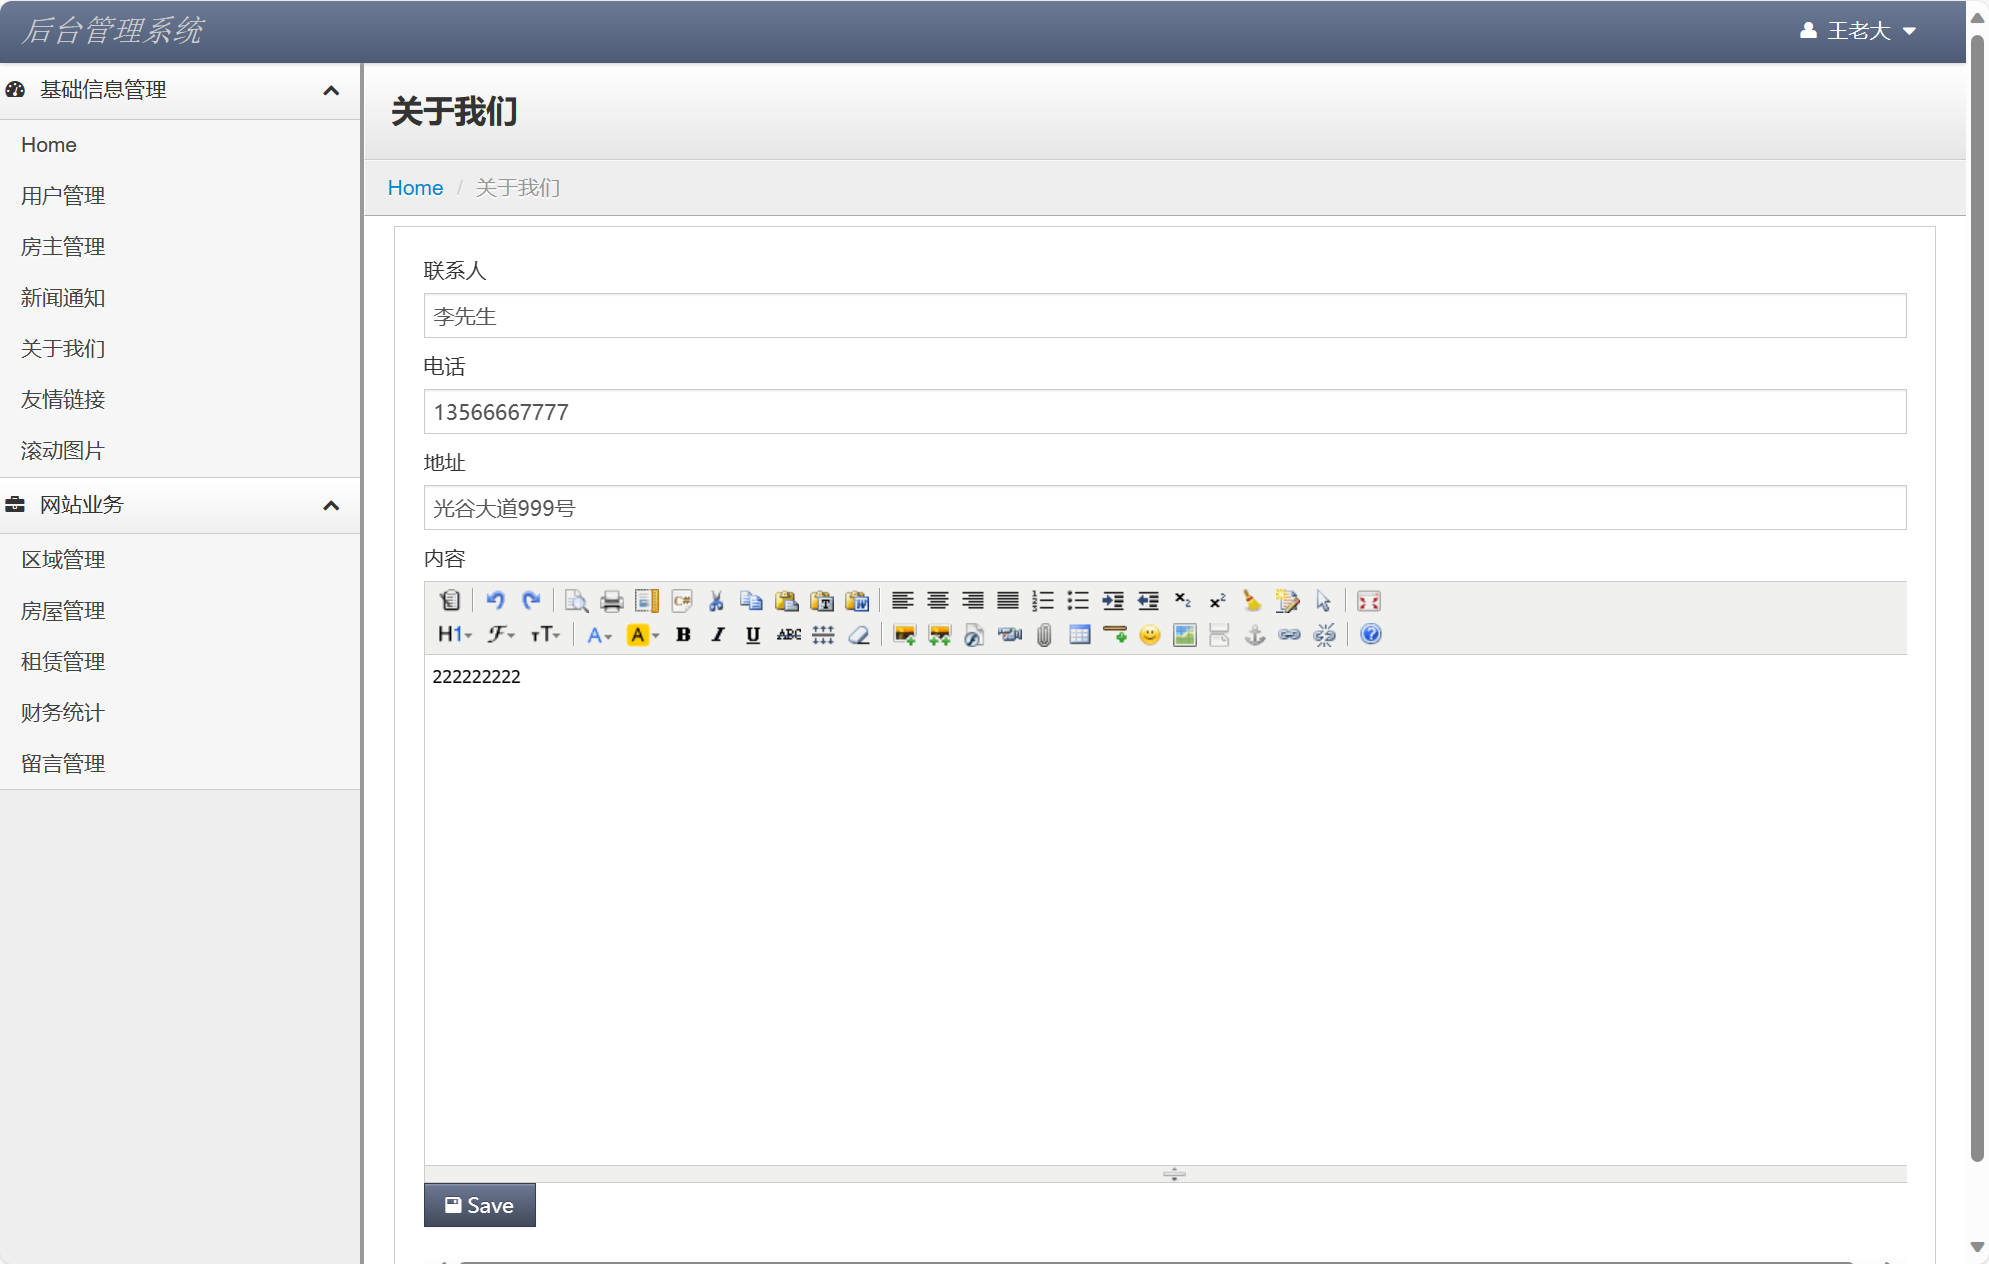
Task: Open 房屋管理 in the sidebar
Action: pos(63,611)
